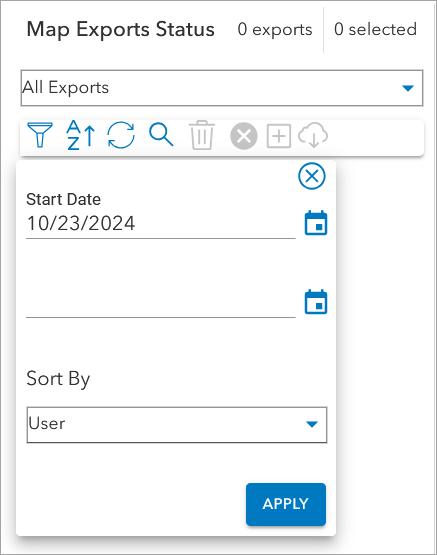437x555 pixels.
Task: Click the Map Exports Status title
Action: (121, 29)
